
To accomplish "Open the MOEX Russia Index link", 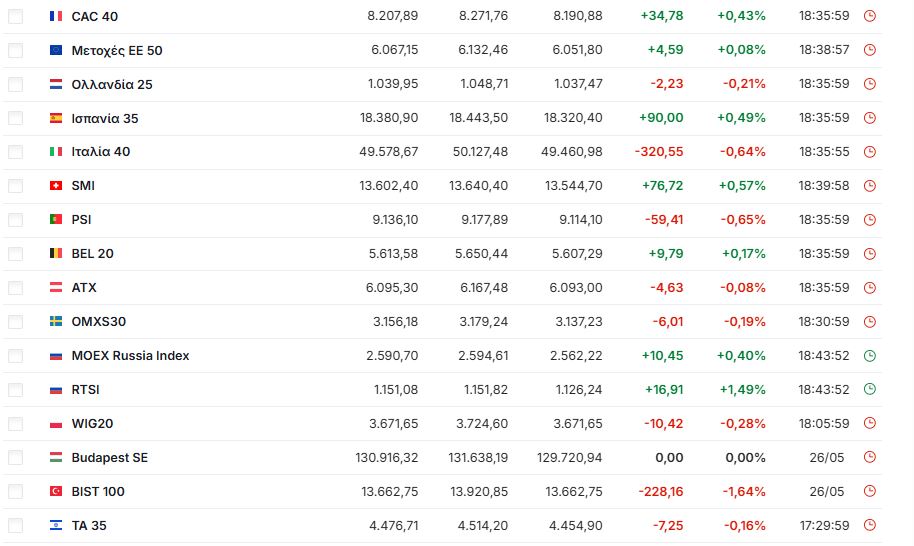I will (x=130, y=355).
